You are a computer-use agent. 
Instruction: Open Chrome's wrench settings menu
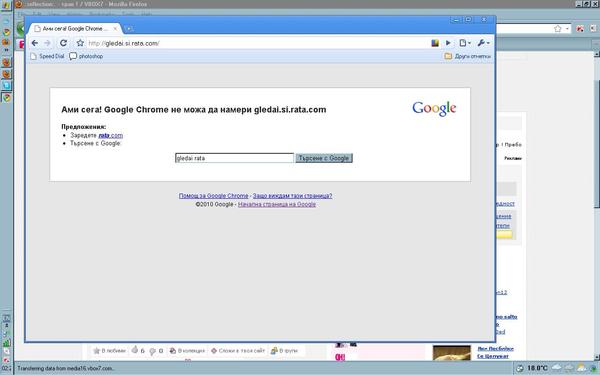[x=483, y=43]
